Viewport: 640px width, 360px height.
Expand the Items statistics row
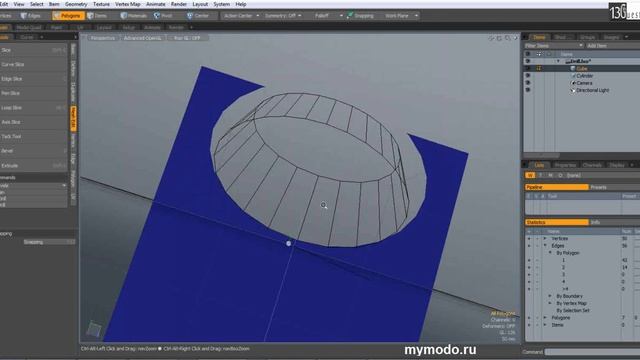click(x=545, y=325)
